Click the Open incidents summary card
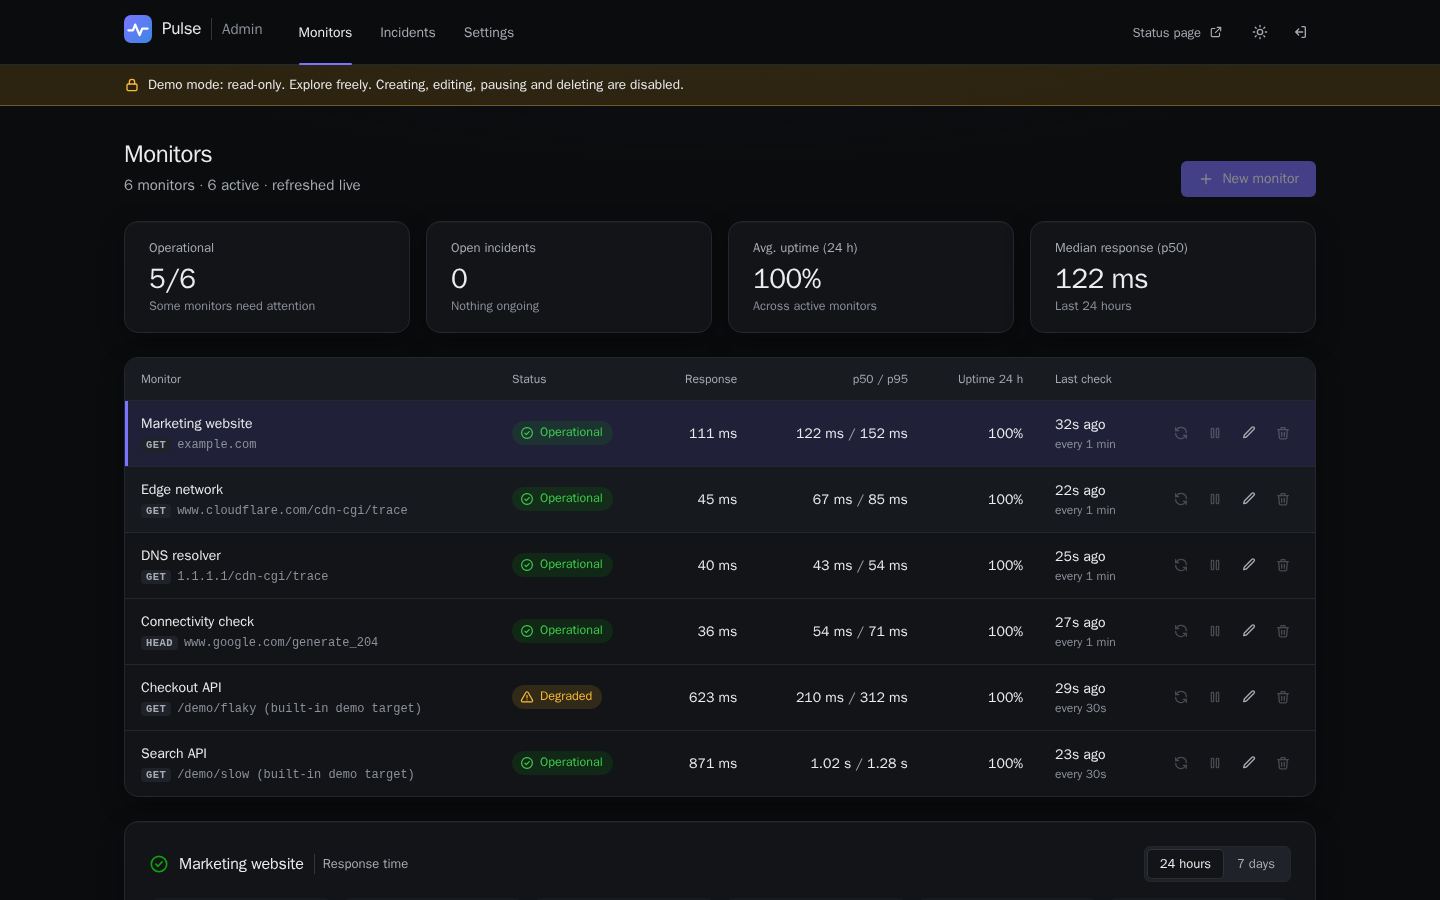 [x=569, y=277]
